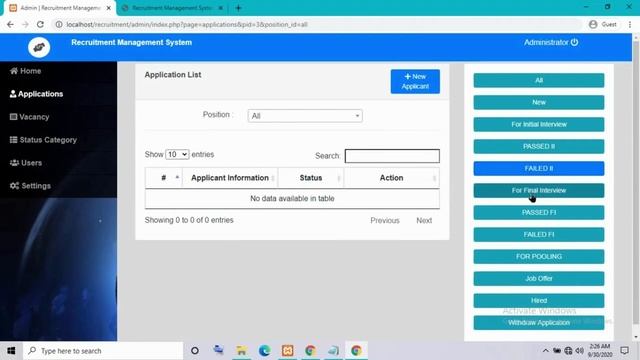
Task: Open Status Category in sidebar
Action: point(43,140)
